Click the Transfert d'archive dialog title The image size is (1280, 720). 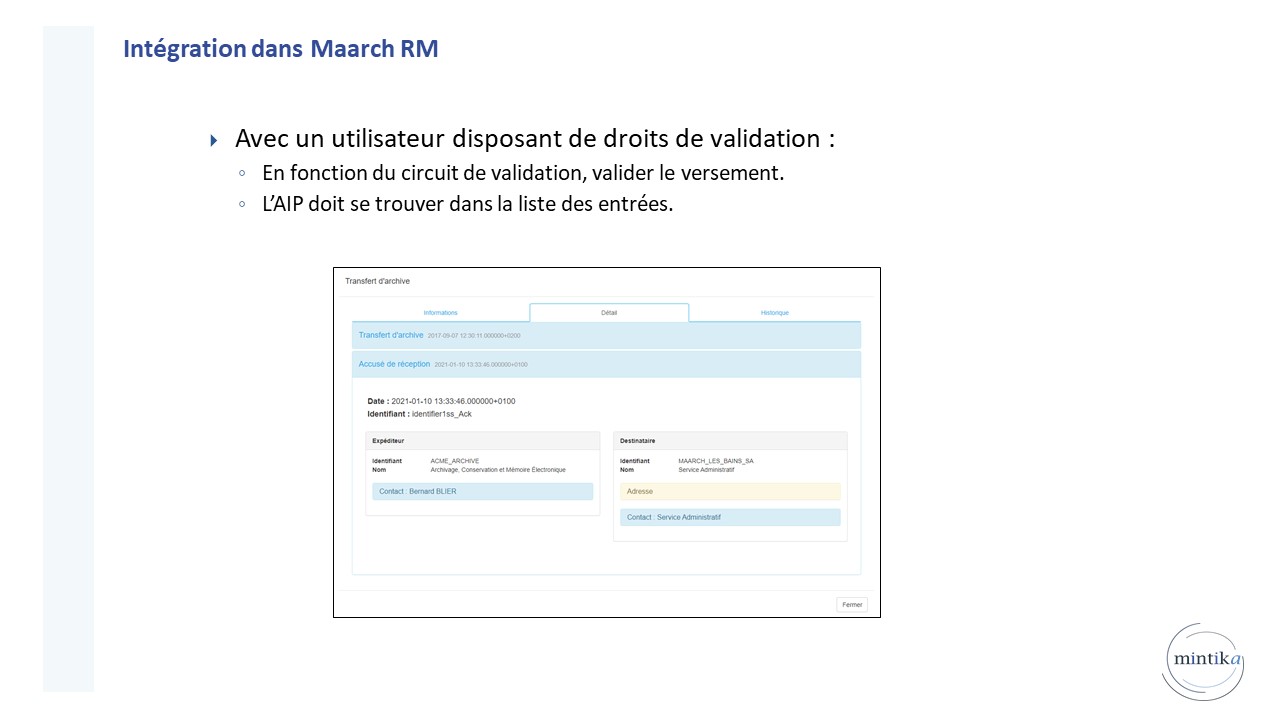coord(377,281)
